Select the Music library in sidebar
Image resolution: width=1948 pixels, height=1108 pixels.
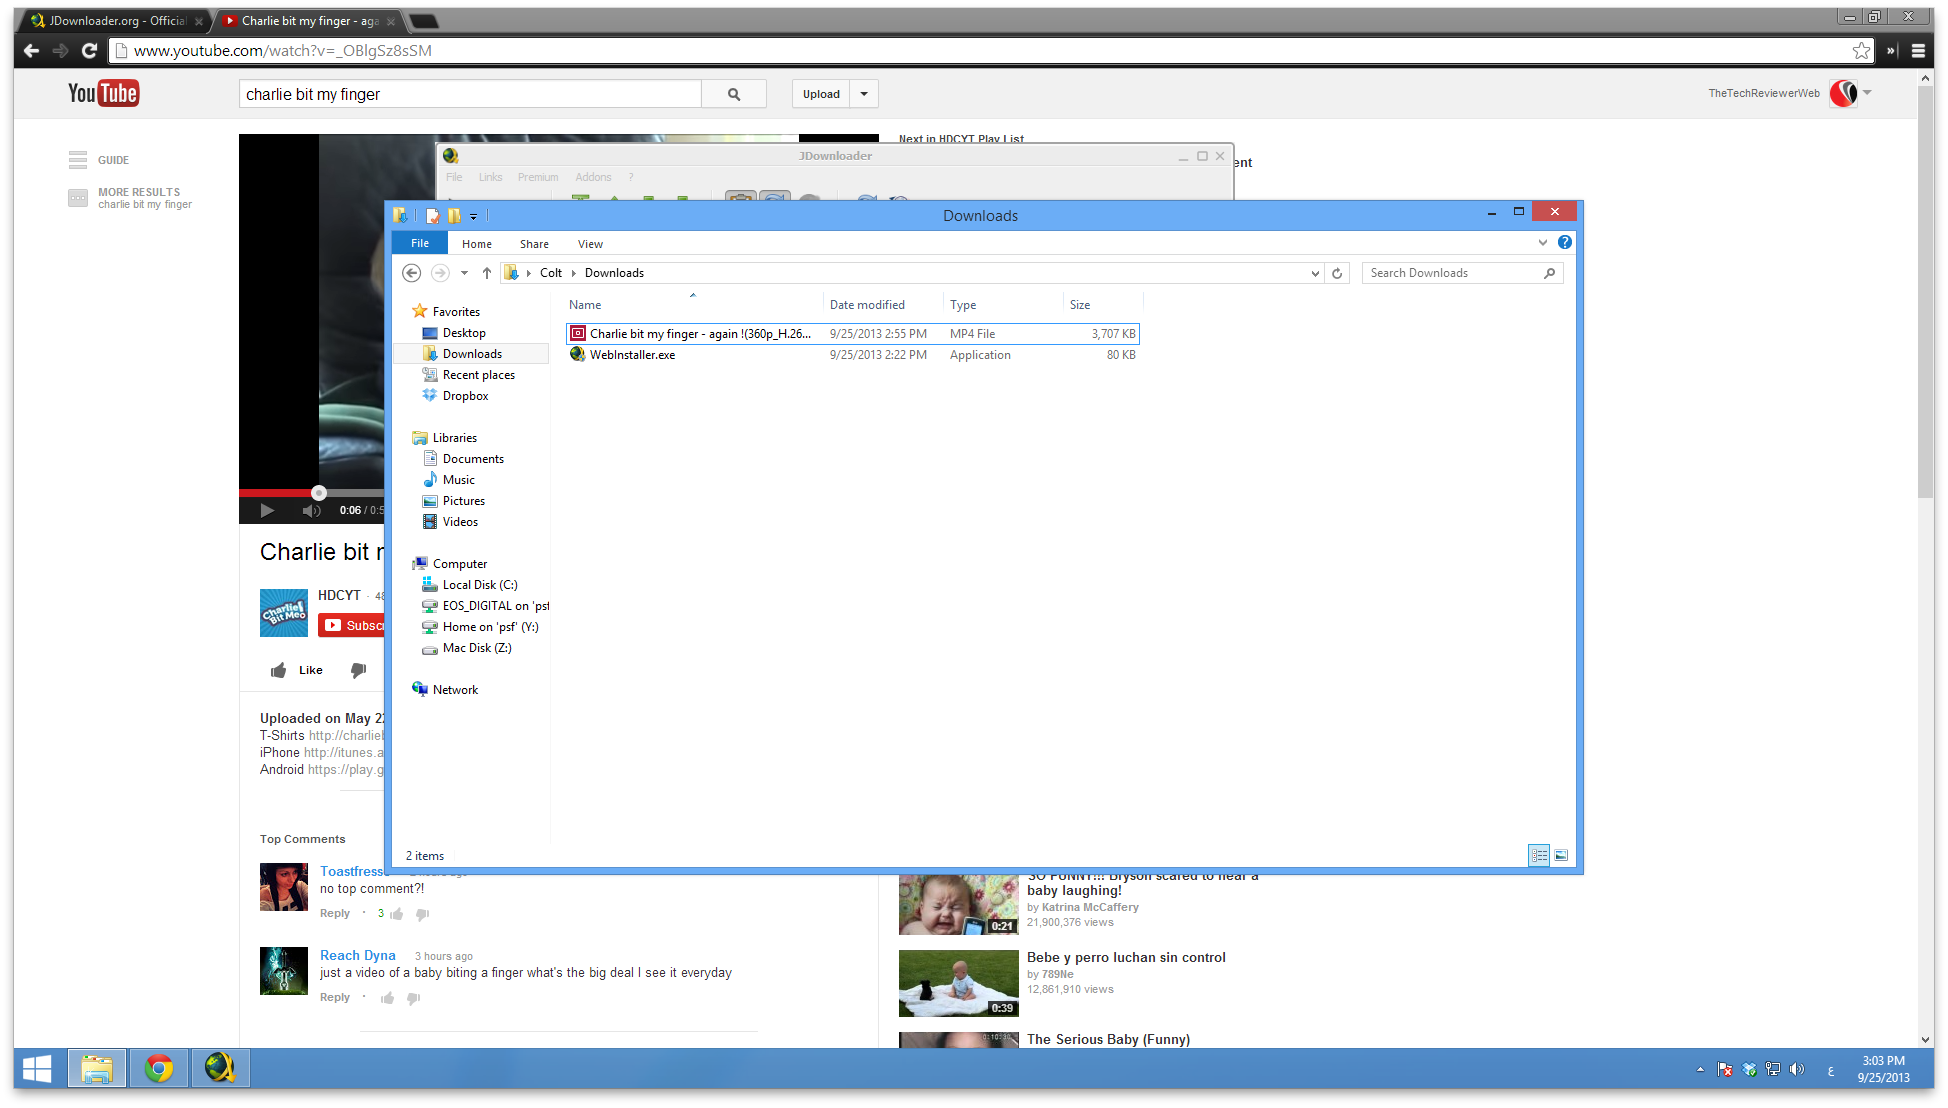point(457,479)
